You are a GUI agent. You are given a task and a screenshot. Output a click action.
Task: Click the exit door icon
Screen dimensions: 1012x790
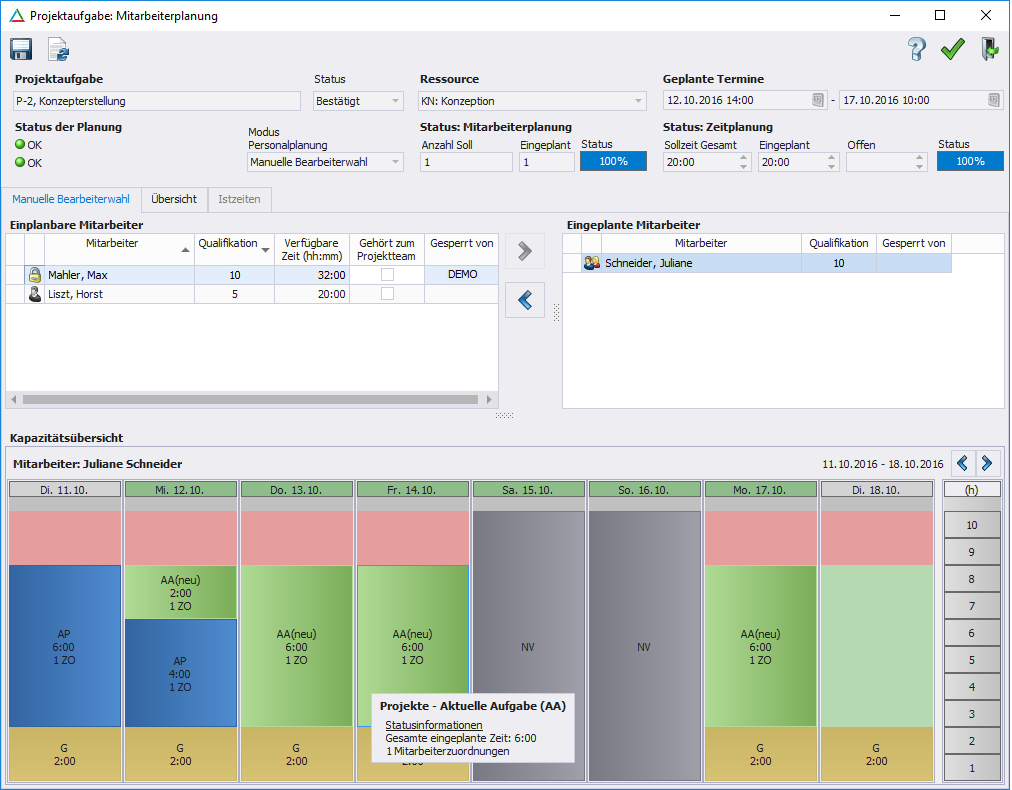click(989, 50)
